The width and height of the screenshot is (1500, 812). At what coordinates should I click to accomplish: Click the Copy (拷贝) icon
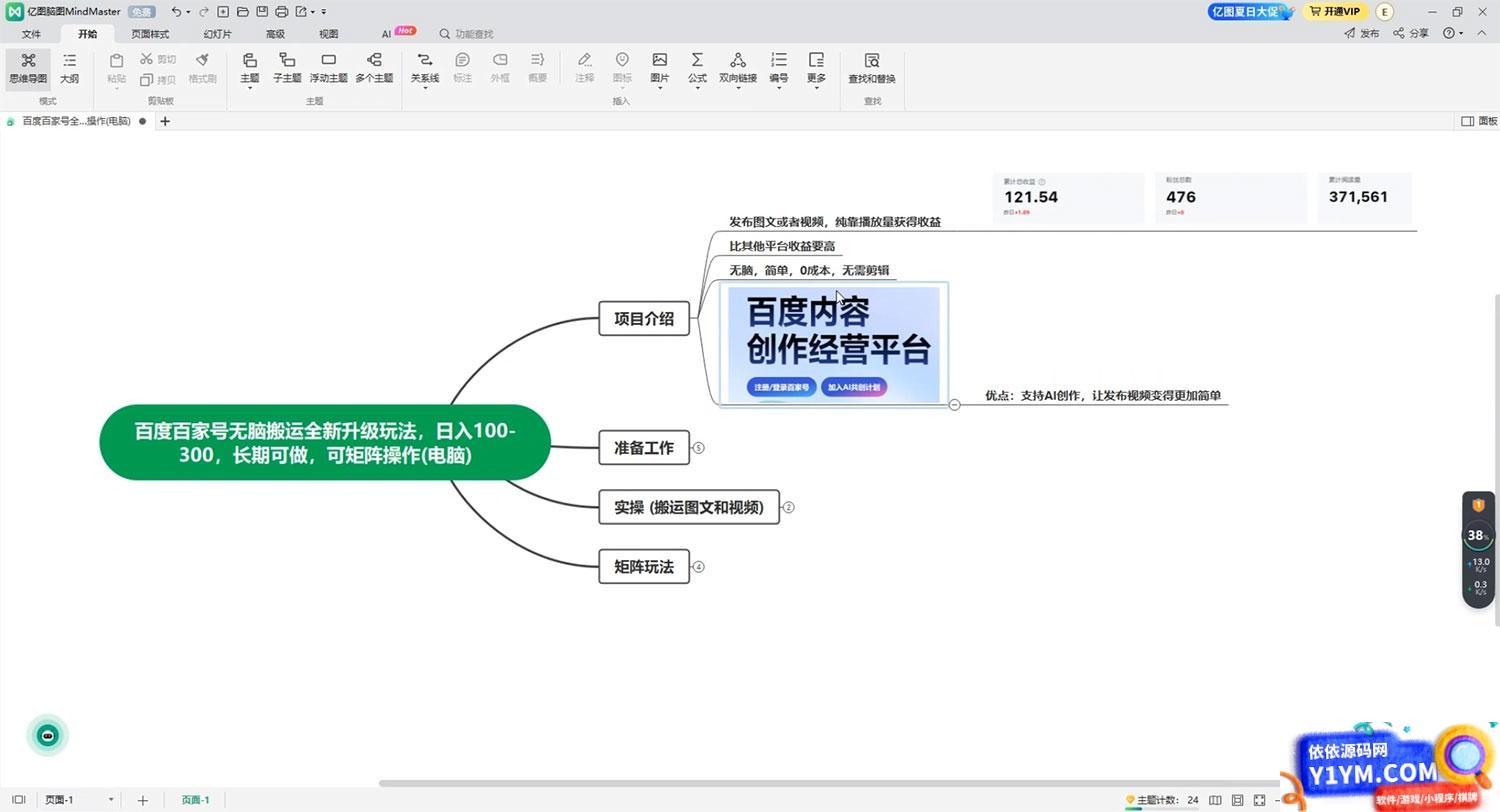[147, 80]
